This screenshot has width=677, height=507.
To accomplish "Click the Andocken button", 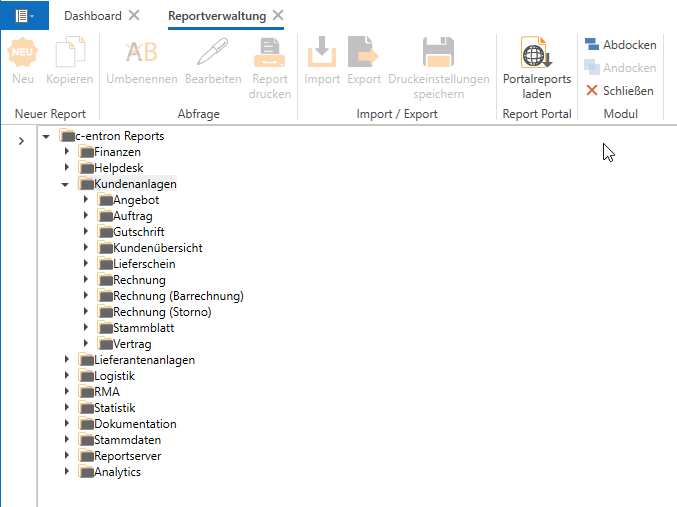I will point(621,68).
